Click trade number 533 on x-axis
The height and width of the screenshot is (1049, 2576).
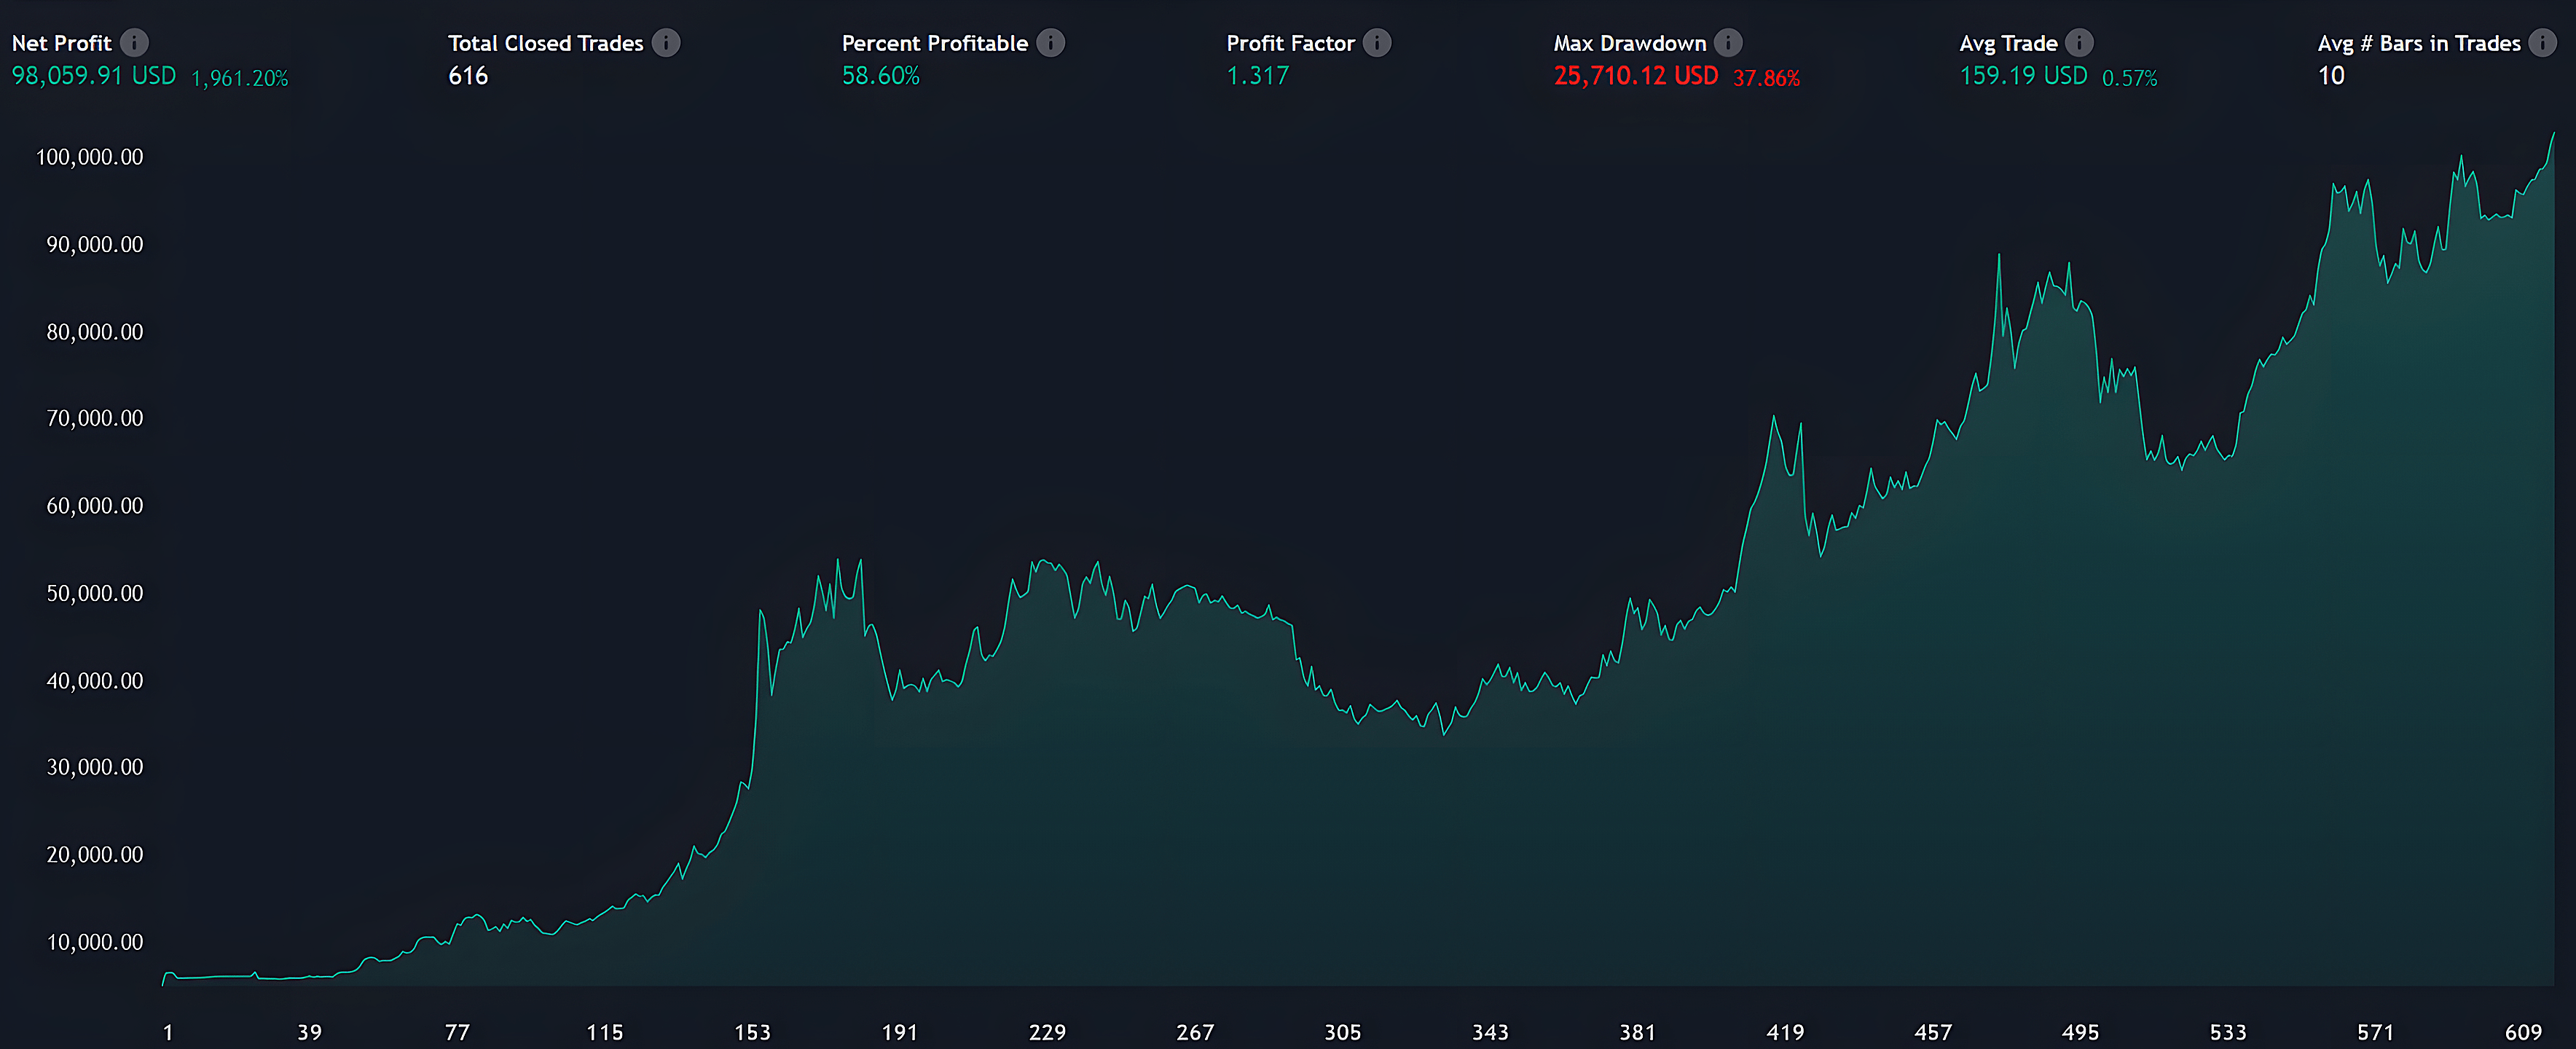2228,1032
